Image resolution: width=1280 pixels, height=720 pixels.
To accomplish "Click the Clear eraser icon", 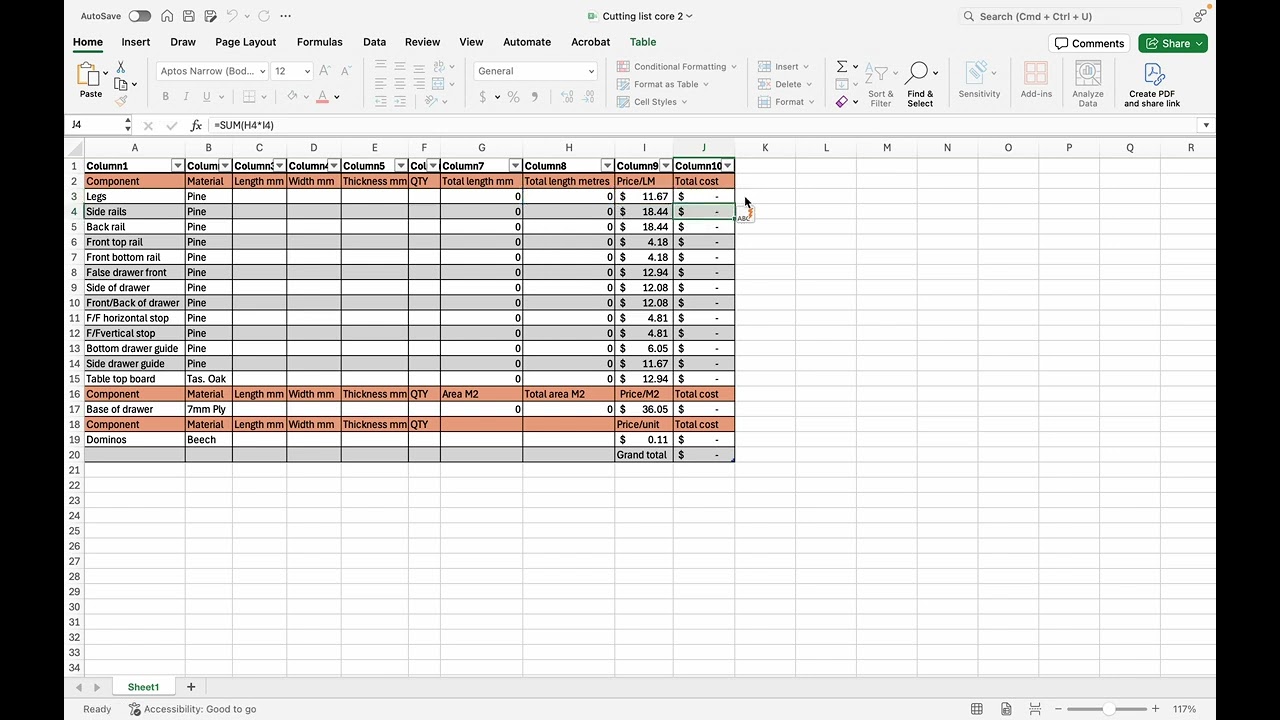I will coord(842,101).
